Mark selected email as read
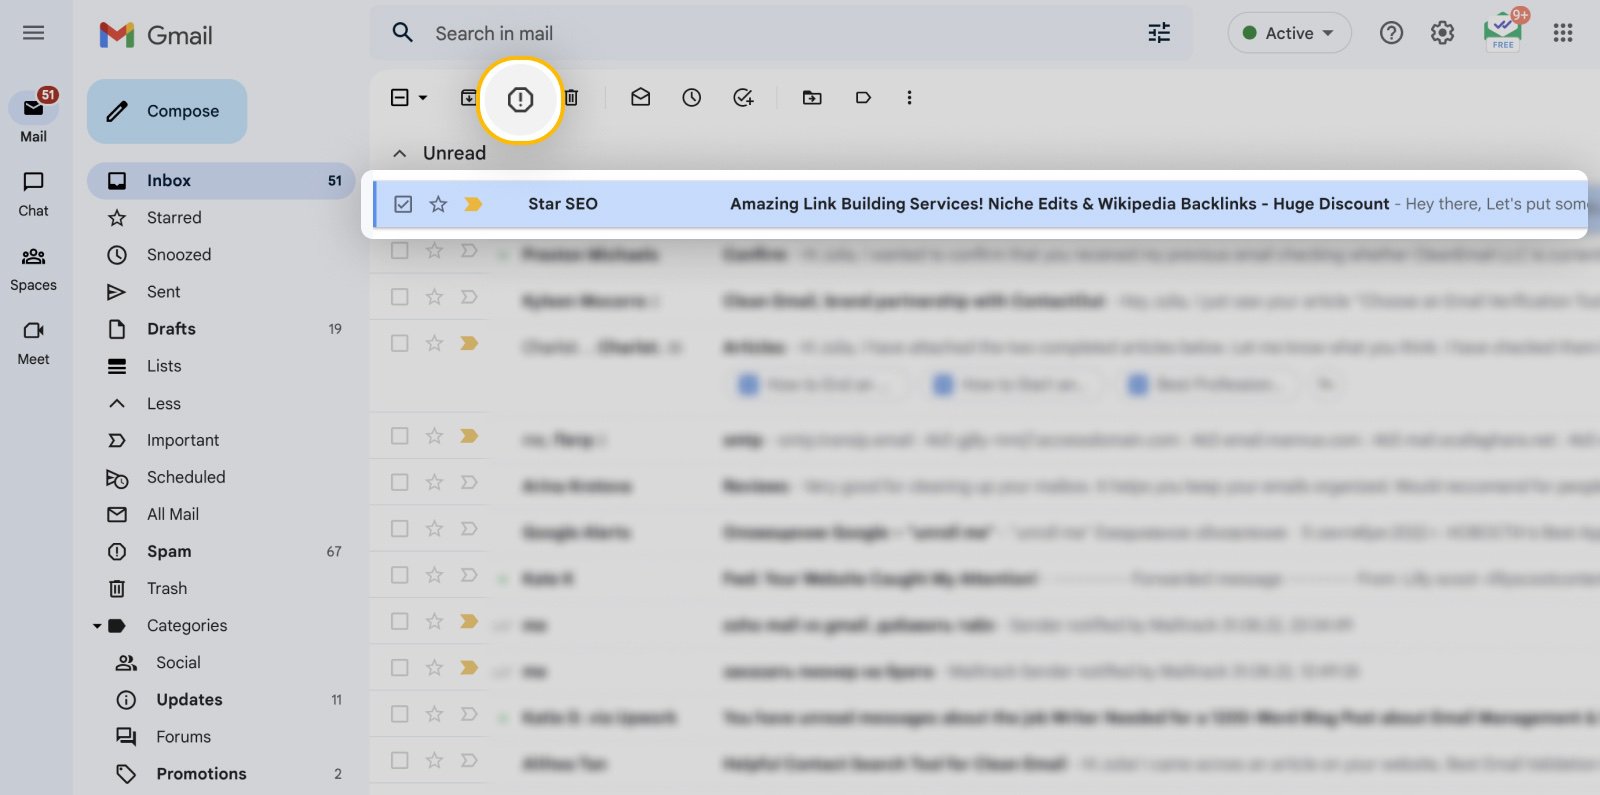The height and width of the screenshot is (795, 1600). point(640,98)
